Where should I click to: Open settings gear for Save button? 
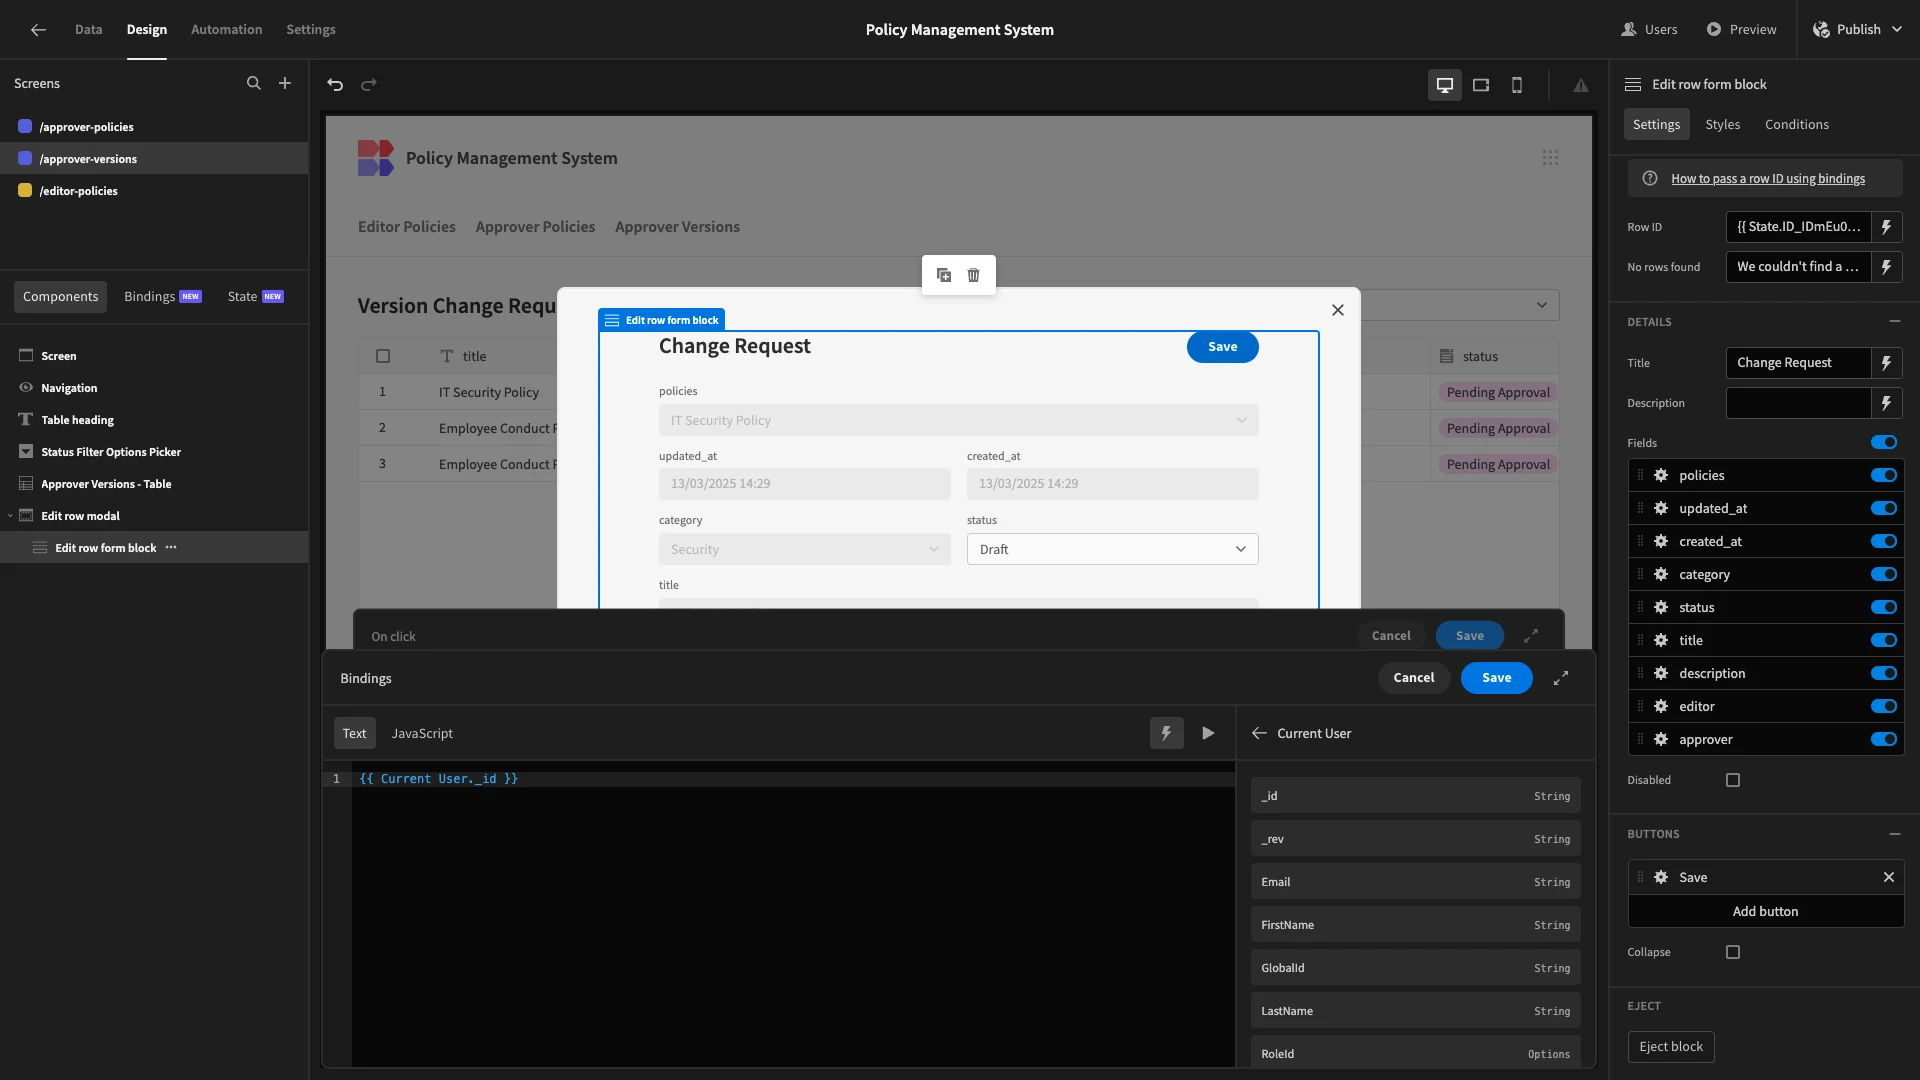coord(1661,878)
